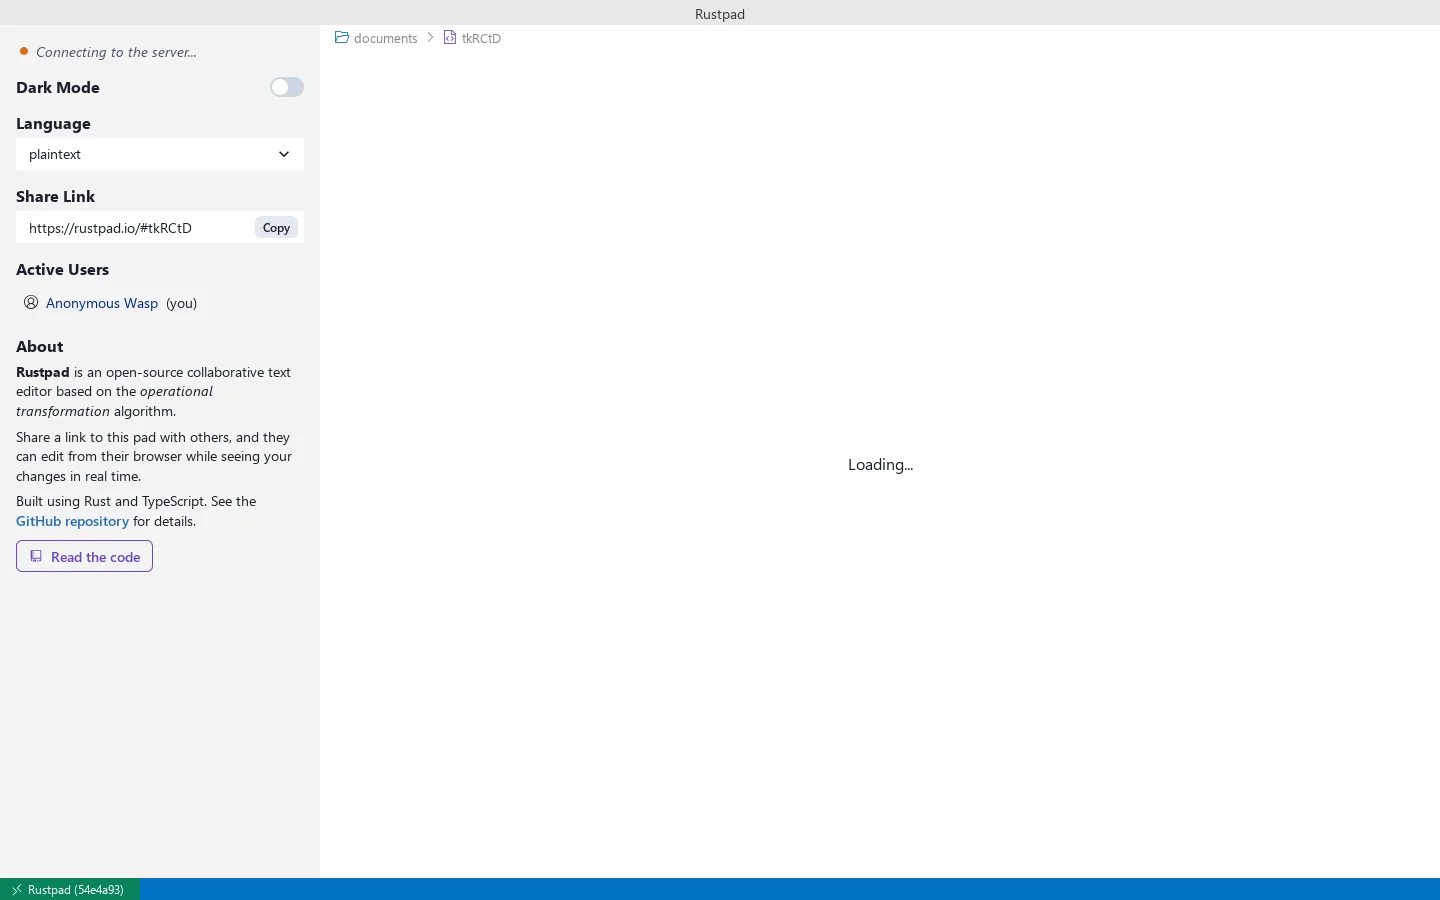
Task: Click the (you) label next to the user
Action: pos(181,303)
